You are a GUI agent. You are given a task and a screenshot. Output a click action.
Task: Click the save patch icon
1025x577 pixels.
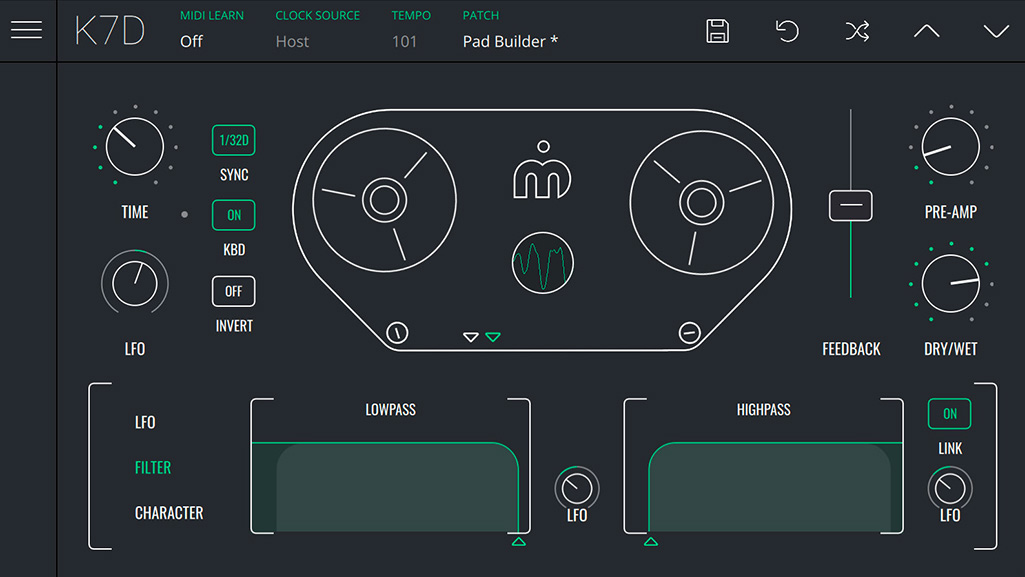pos(717,31)
